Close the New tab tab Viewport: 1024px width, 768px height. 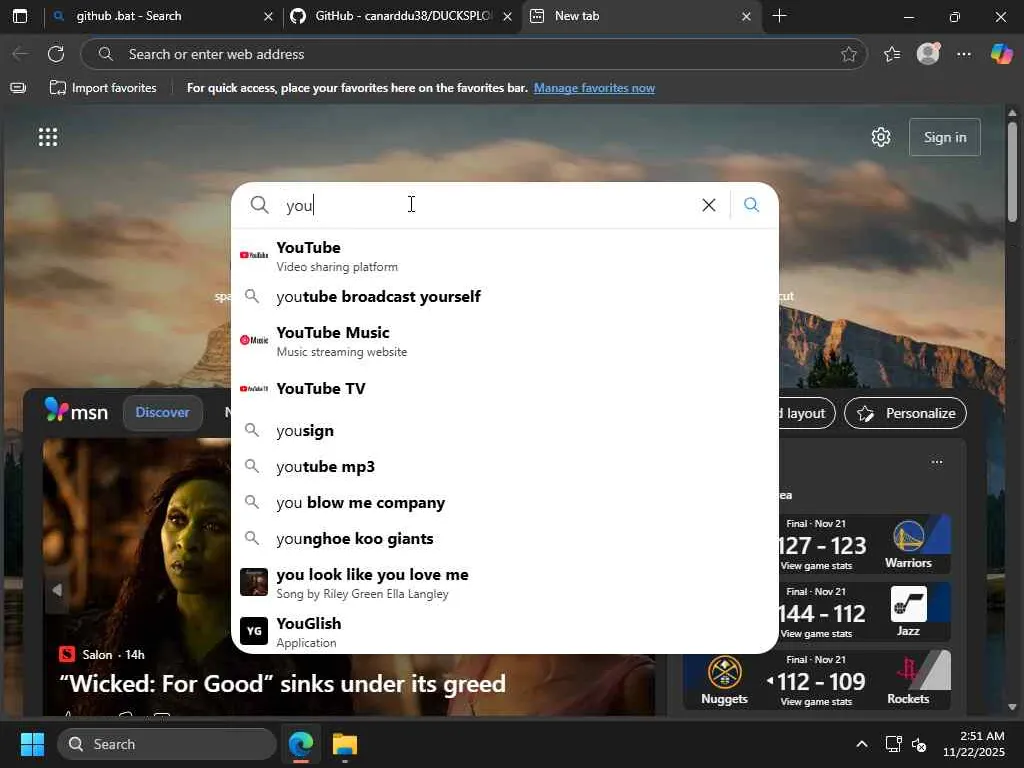746,16
